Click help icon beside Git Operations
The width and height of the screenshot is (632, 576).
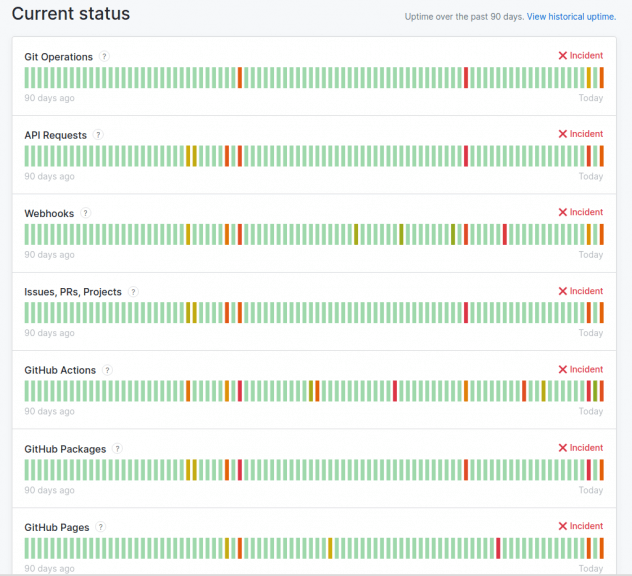104,56
